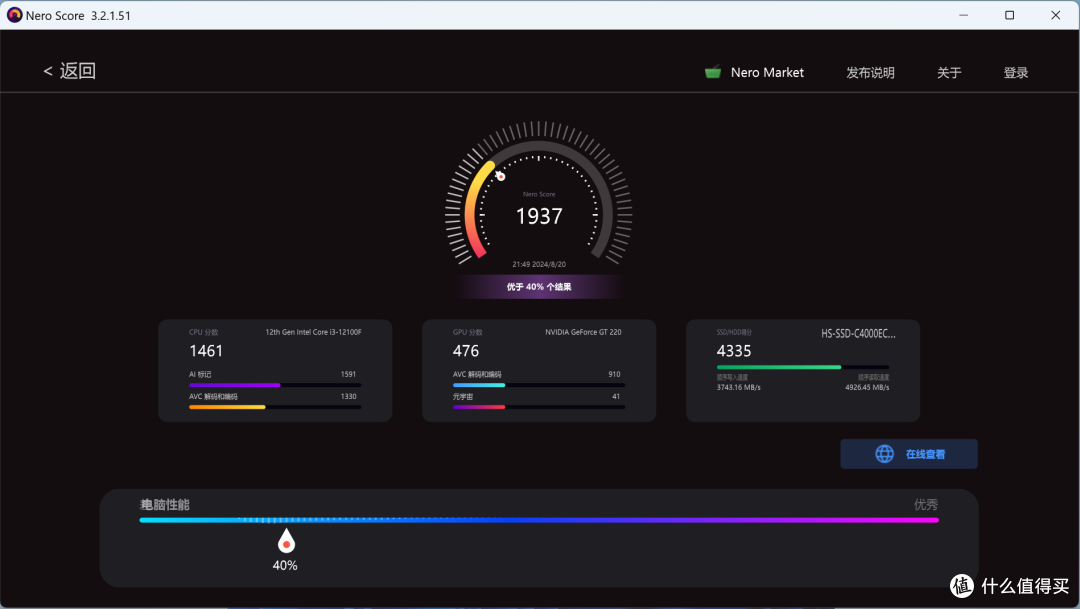The image size is (1080, 609).
Task: Click the 优秀 label at bar end
Action: [x=926, y=504]
